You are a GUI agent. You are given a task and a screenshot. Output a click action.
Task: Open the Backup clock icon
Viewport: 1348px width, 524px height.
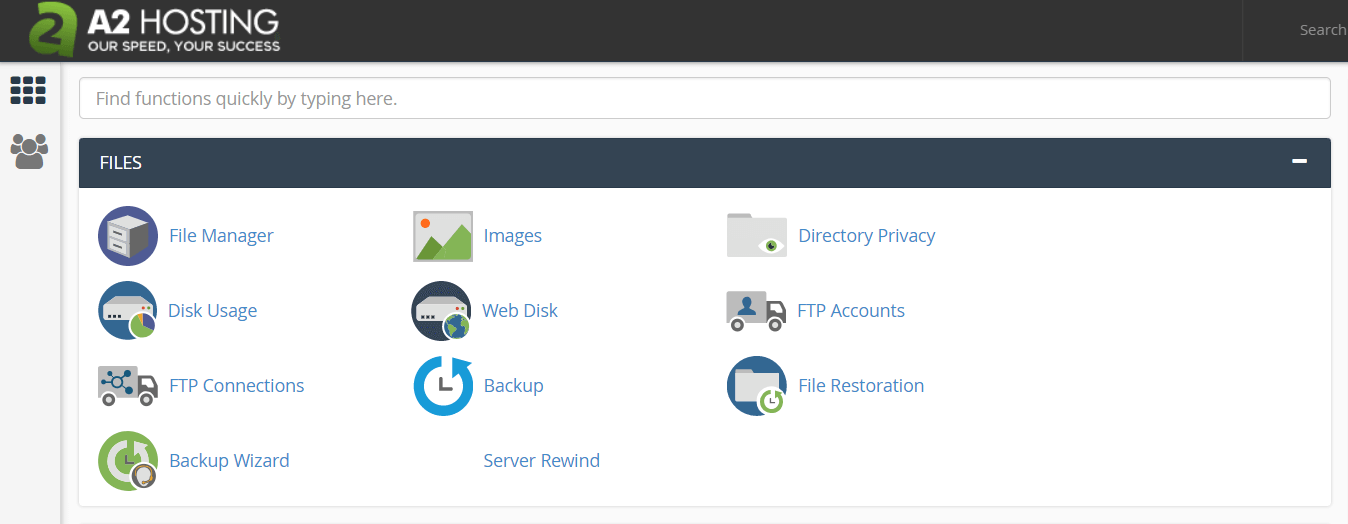click(442, 386)
